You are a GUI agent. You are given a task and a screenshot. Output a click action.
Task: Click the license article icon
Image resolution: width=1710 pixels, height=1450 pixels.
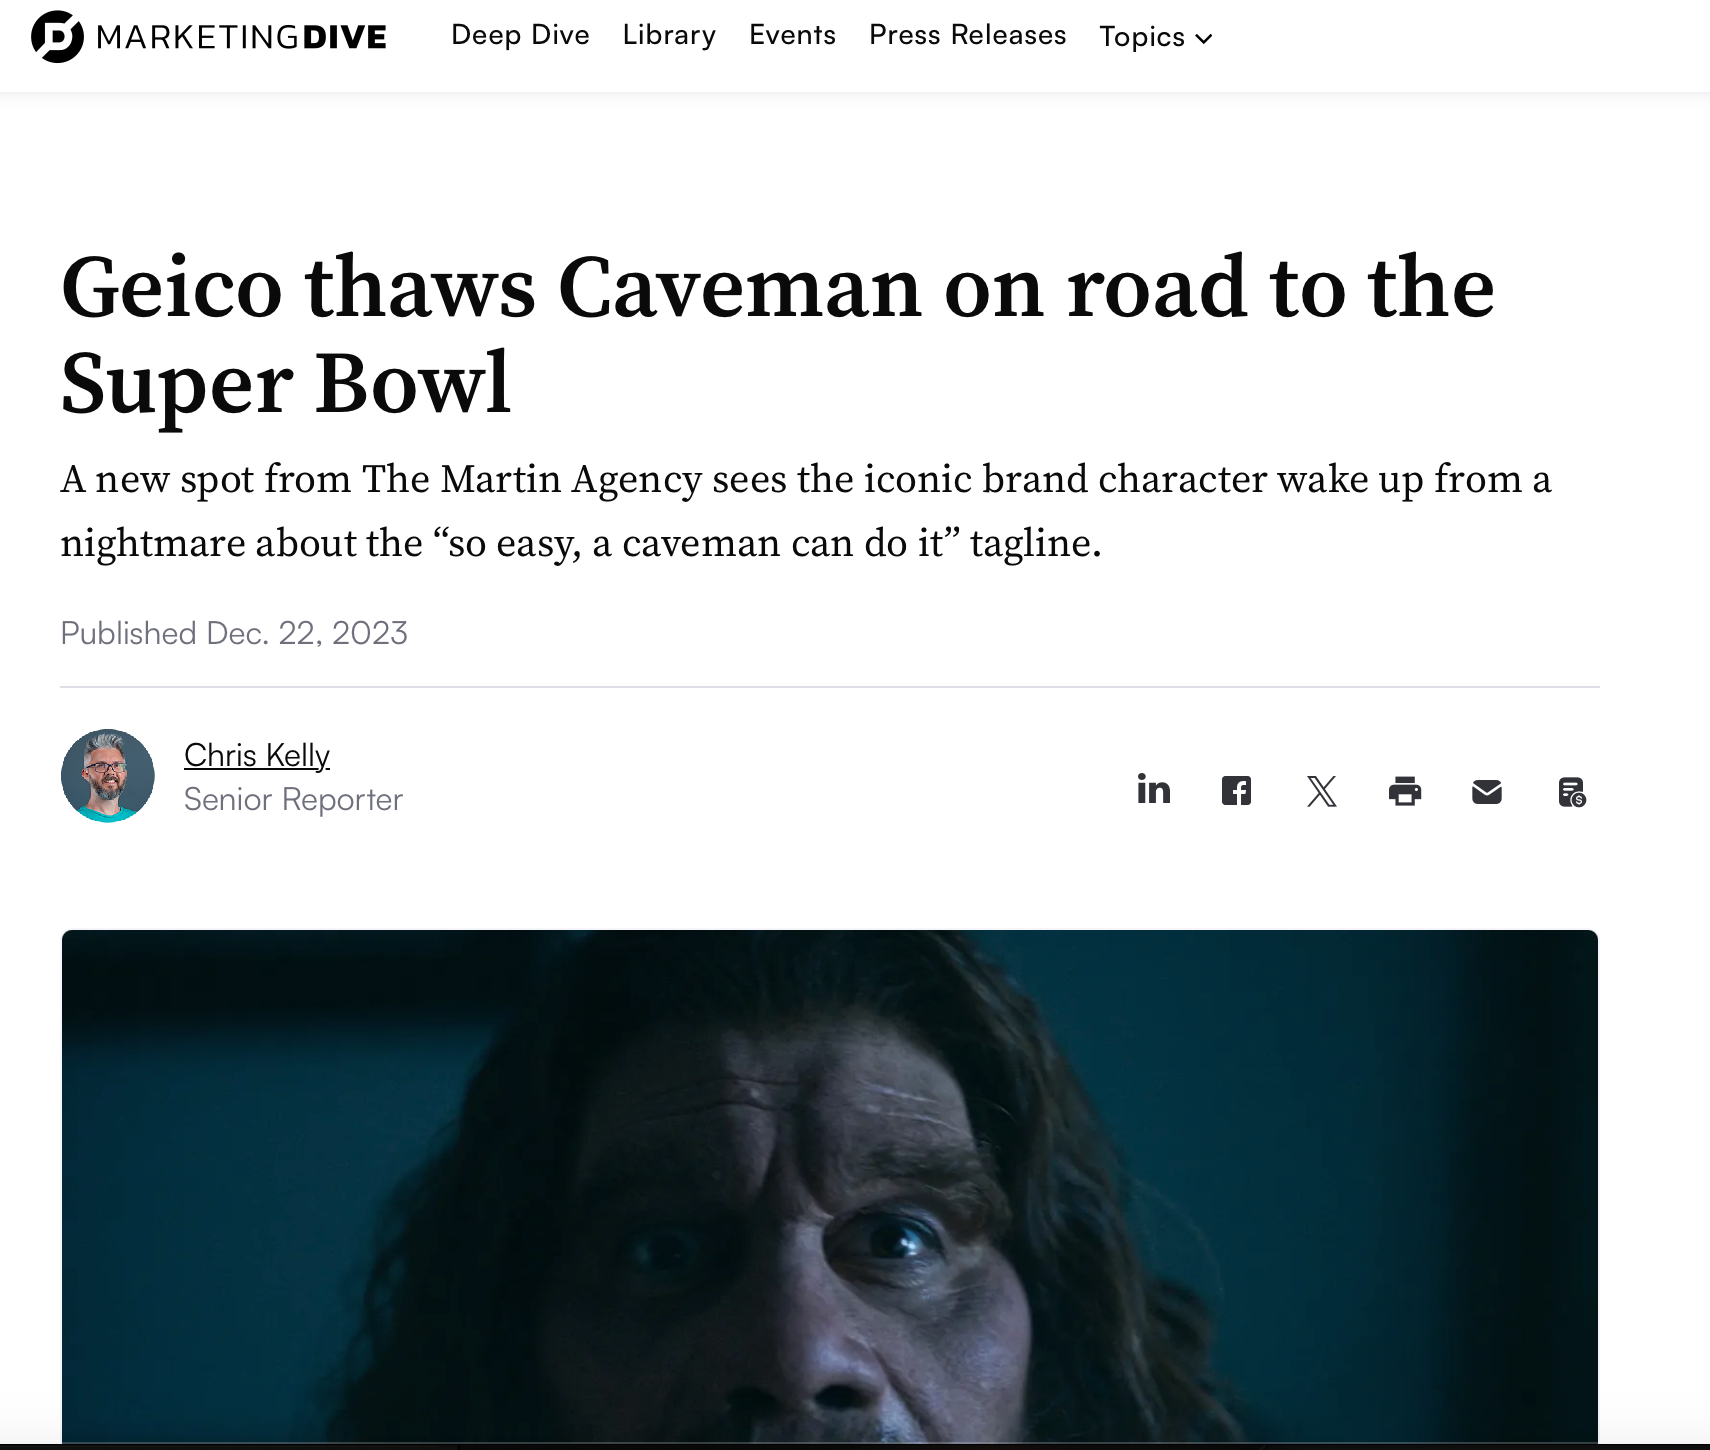1572,792
